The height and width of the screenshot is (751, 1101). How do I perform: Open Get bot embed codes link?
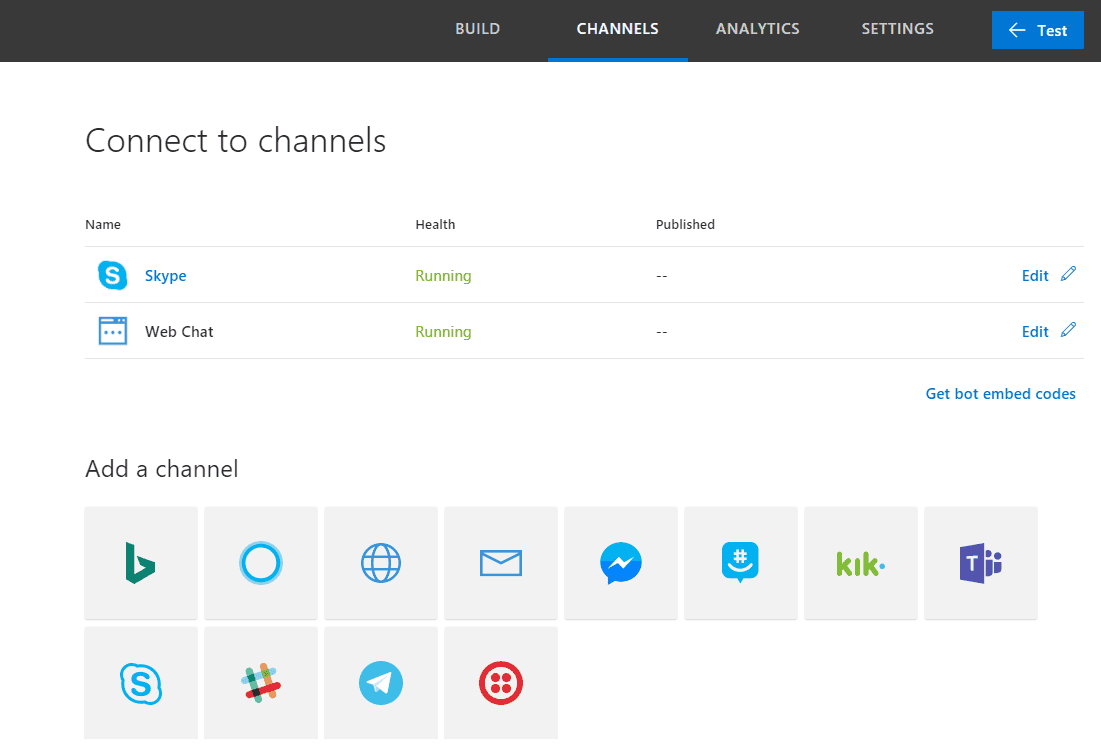1000,394
